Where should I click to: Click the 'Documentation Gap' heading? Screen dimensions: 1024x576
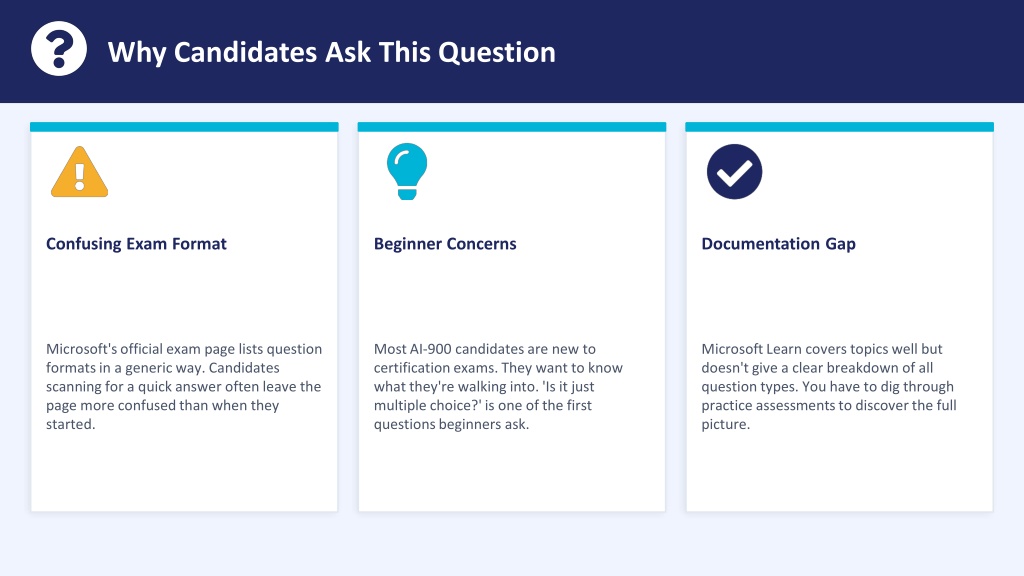click(x=778, y=244)
